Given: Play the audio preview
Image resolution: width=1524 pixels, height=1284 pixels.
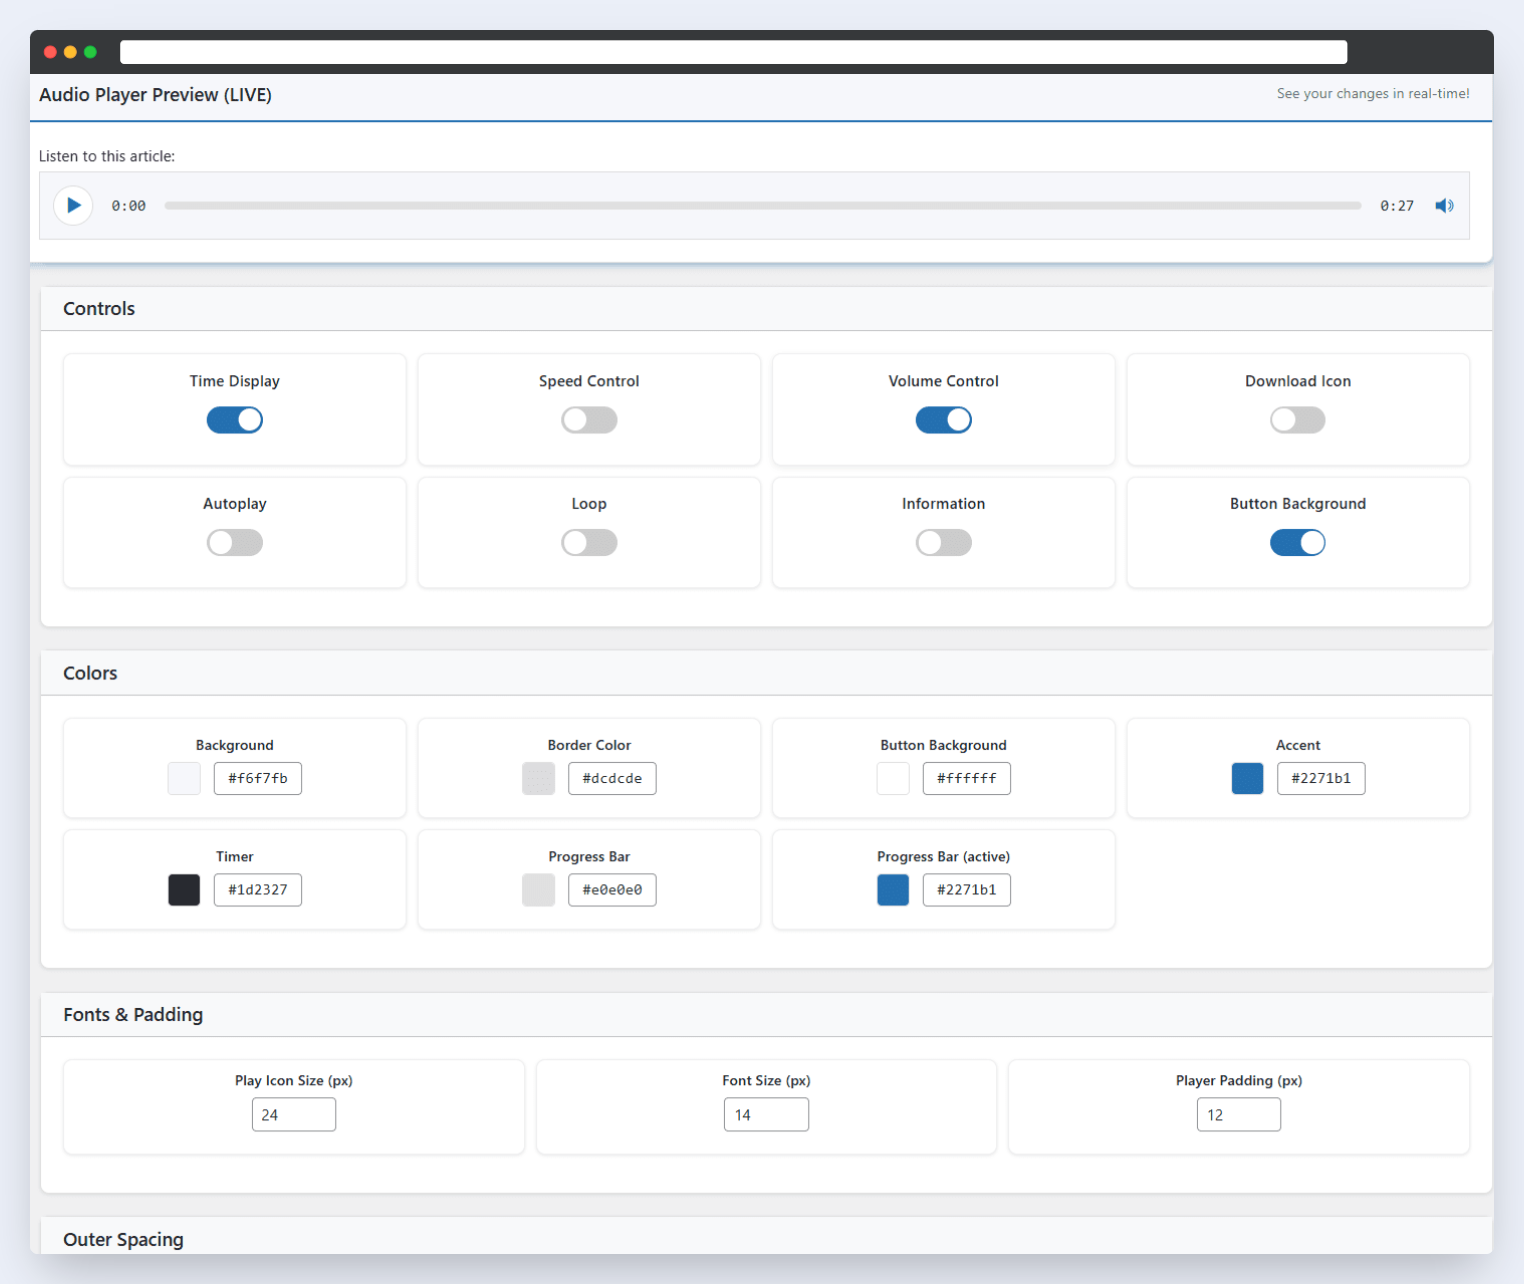Looking at the screenshot, I should (x=73, y=205).
